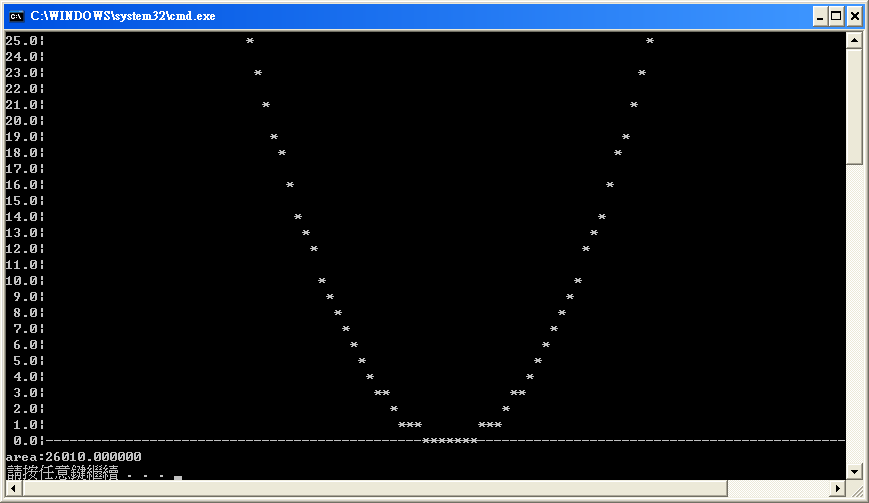Click the 13.0 axis label
Screen dimensions: 869x503
pyautogui.click(x=22, y=233)
